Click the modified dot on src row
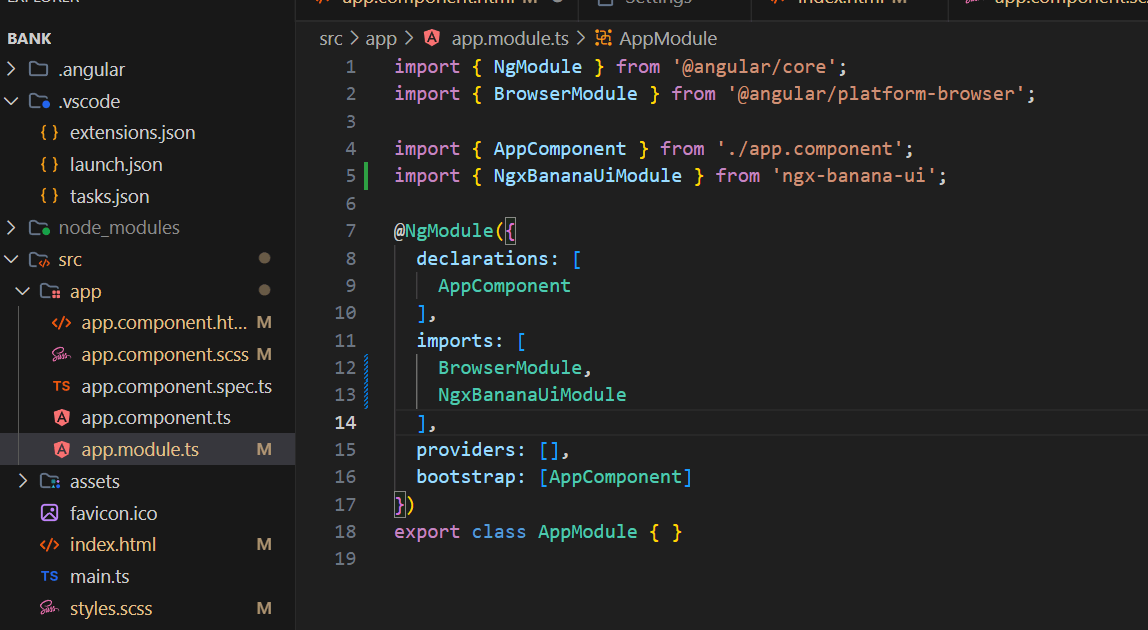Viewport: 1148px width, 630px height. (264, 258)
